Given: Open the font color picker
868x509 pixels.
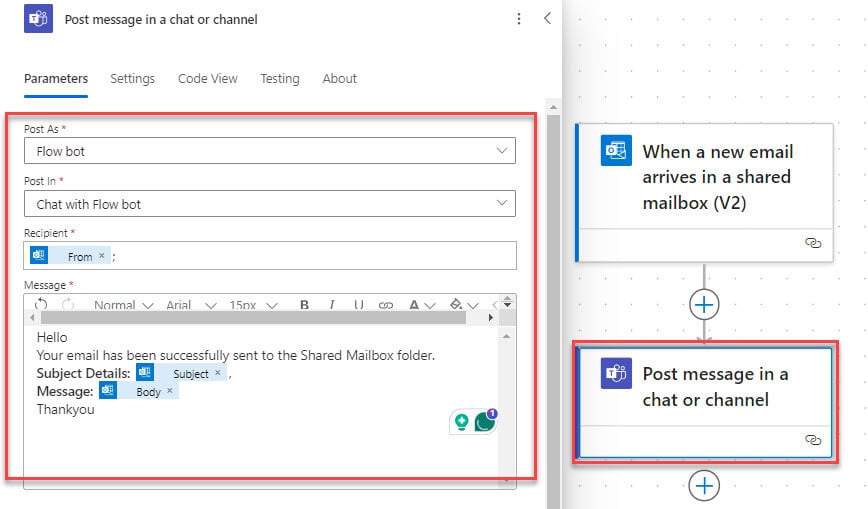Looking at the screenshot, I should pyautogui.click(x=422, y=305).
